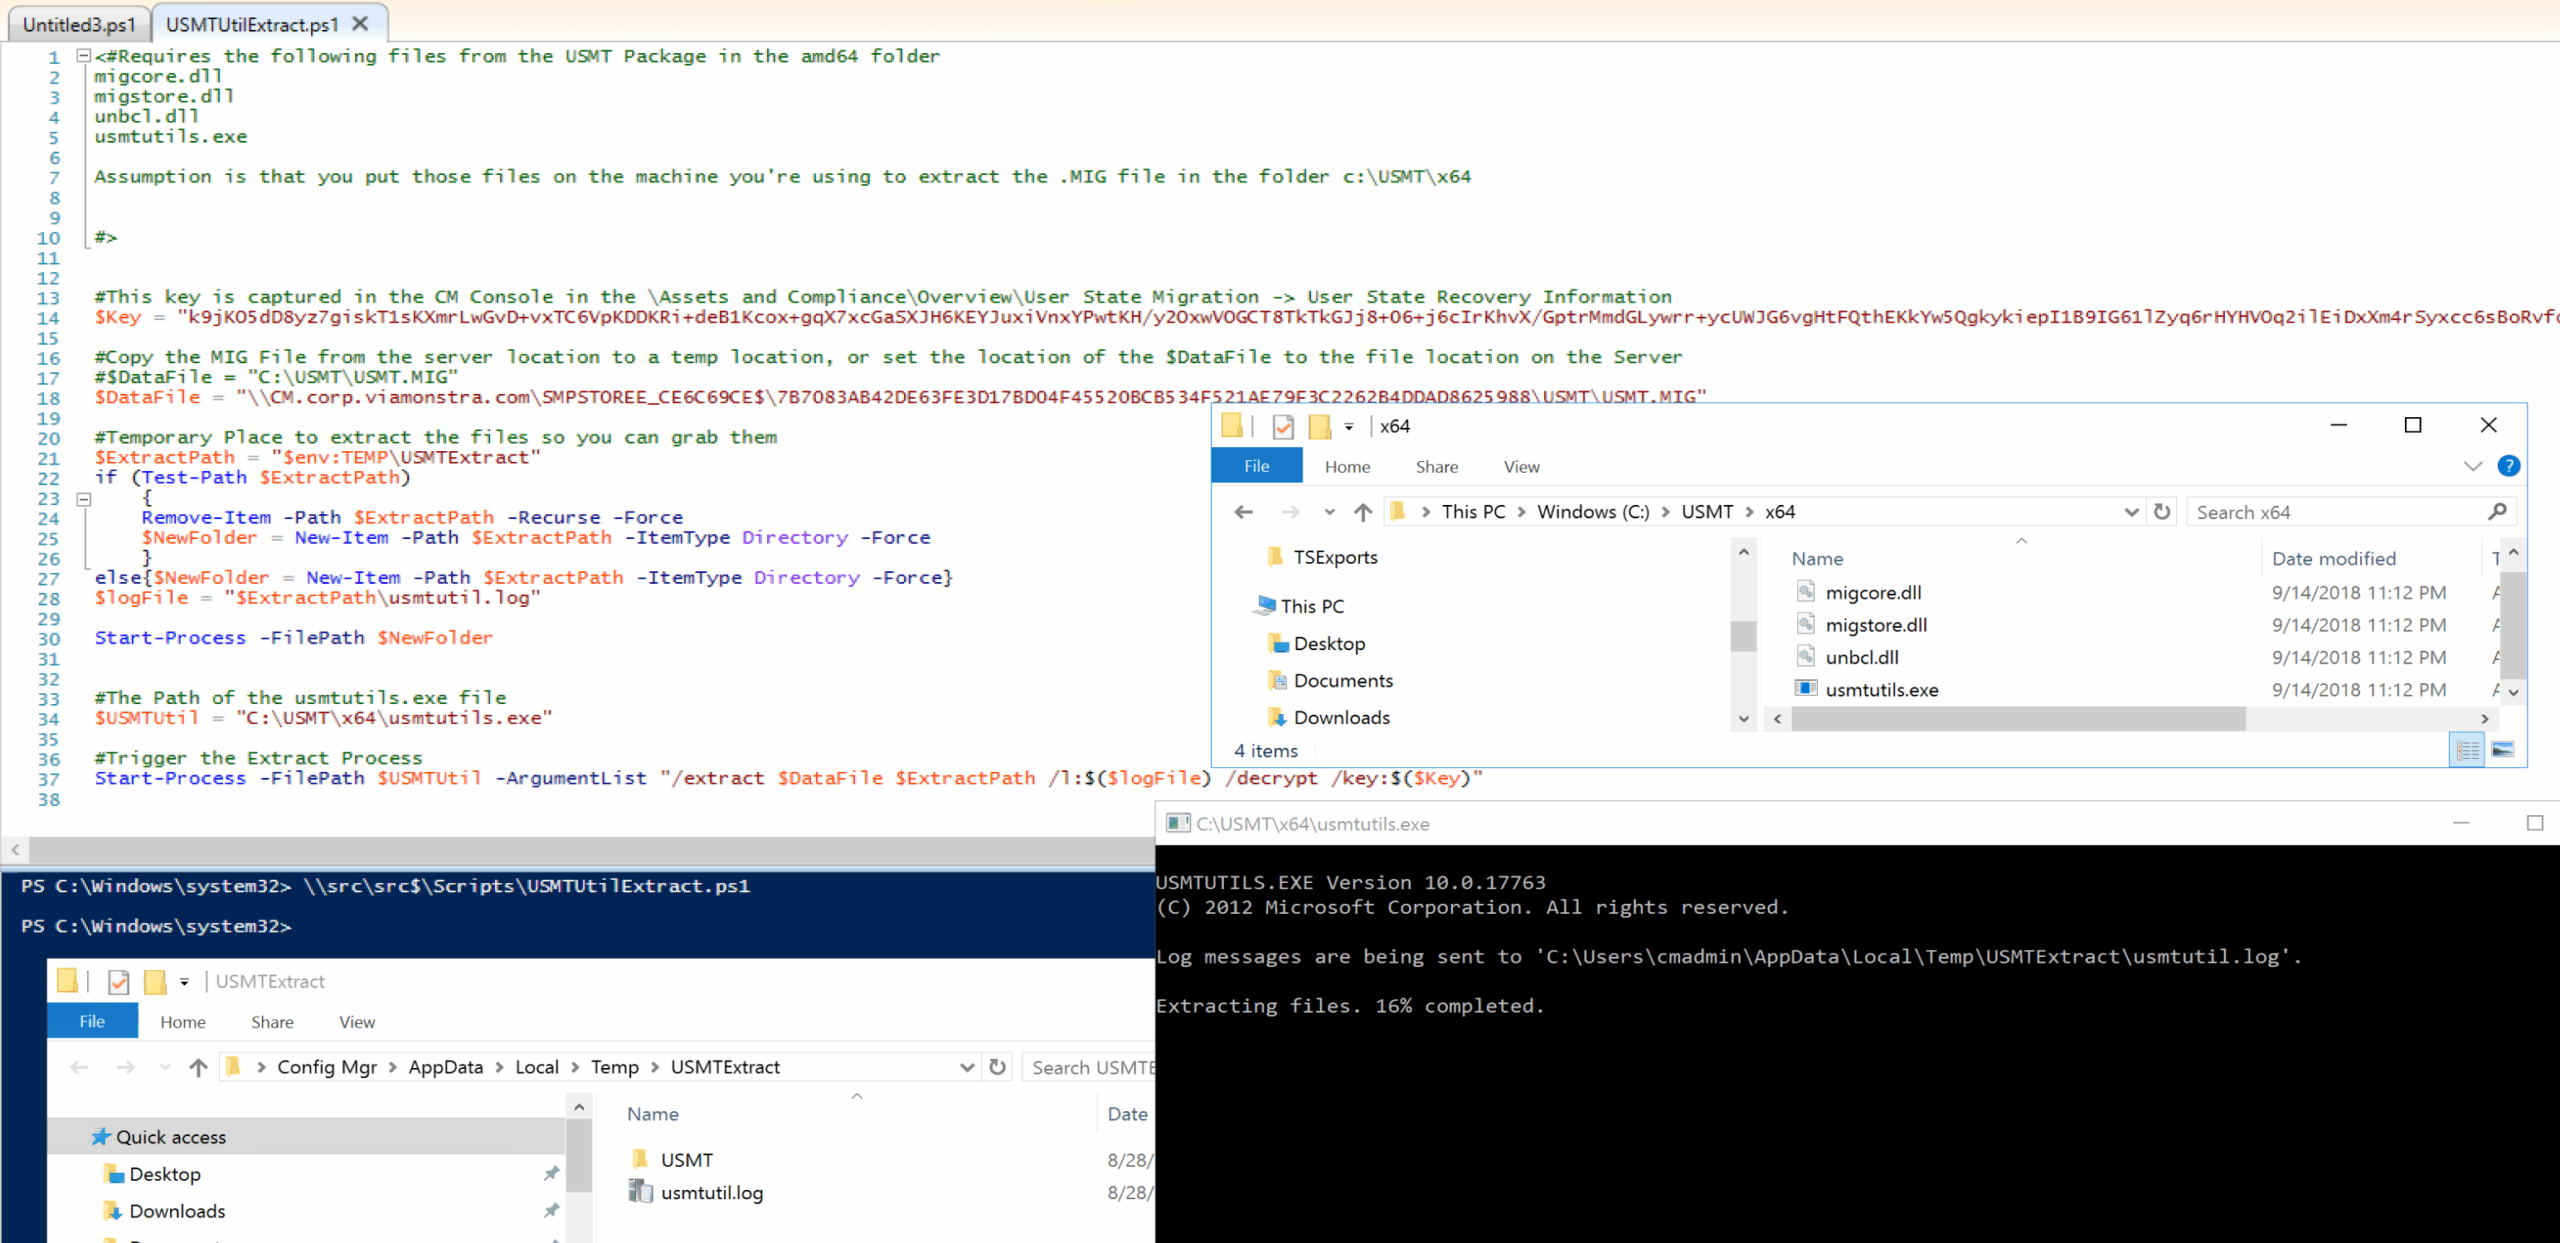
Task: Click the magnifier icon in the Search x64 box
Action: click(x=2498, y=511)
